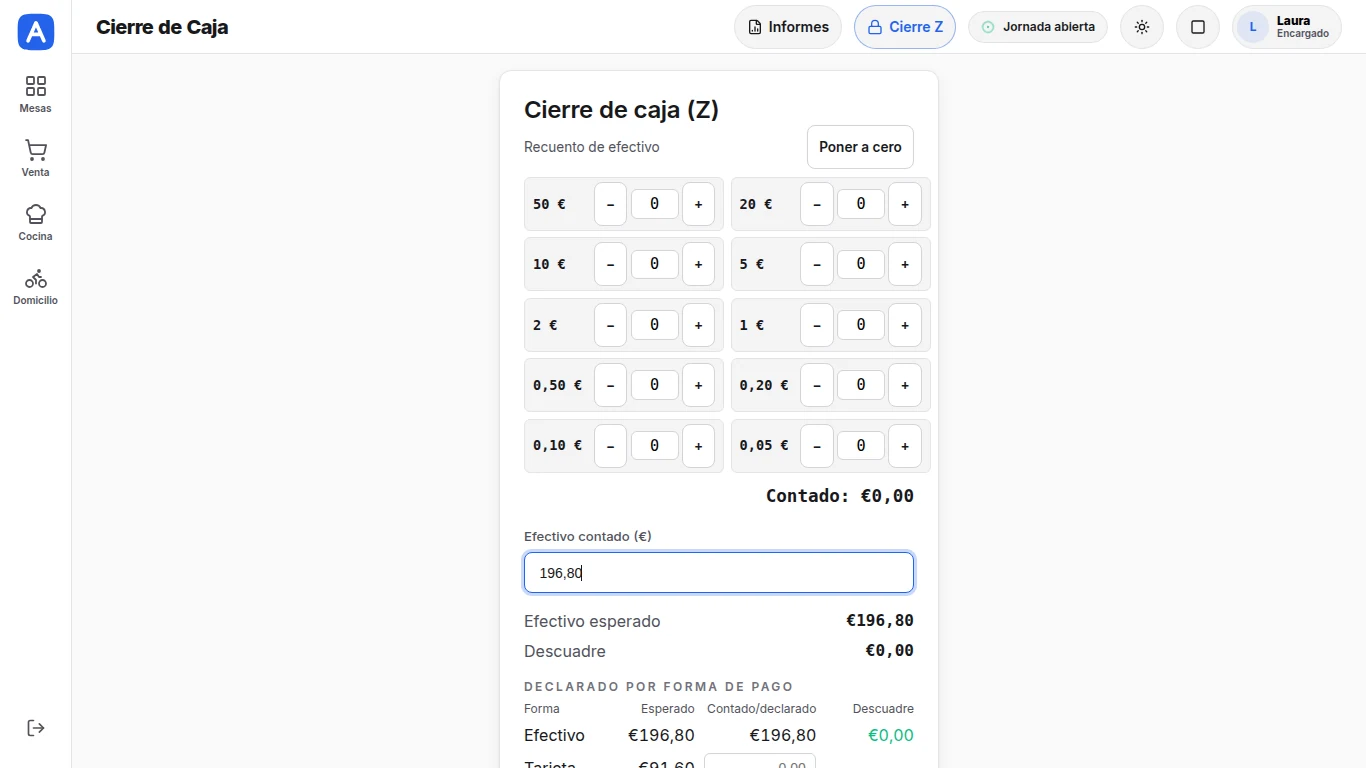Screen dimensions: 1366x768
Task: Add one 0,50 € coin
Action: point(698,385)
